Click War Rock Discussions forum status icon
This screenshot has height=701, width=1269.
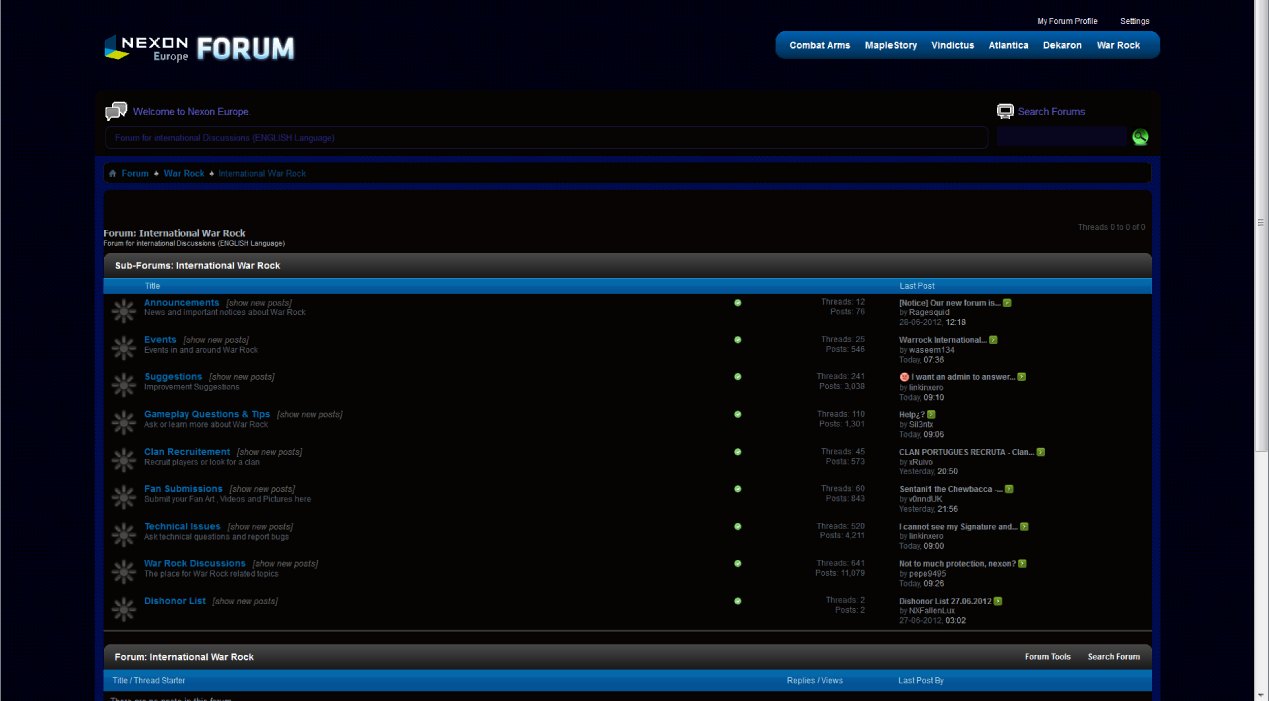pyautogui.click(x=124, y=572)
